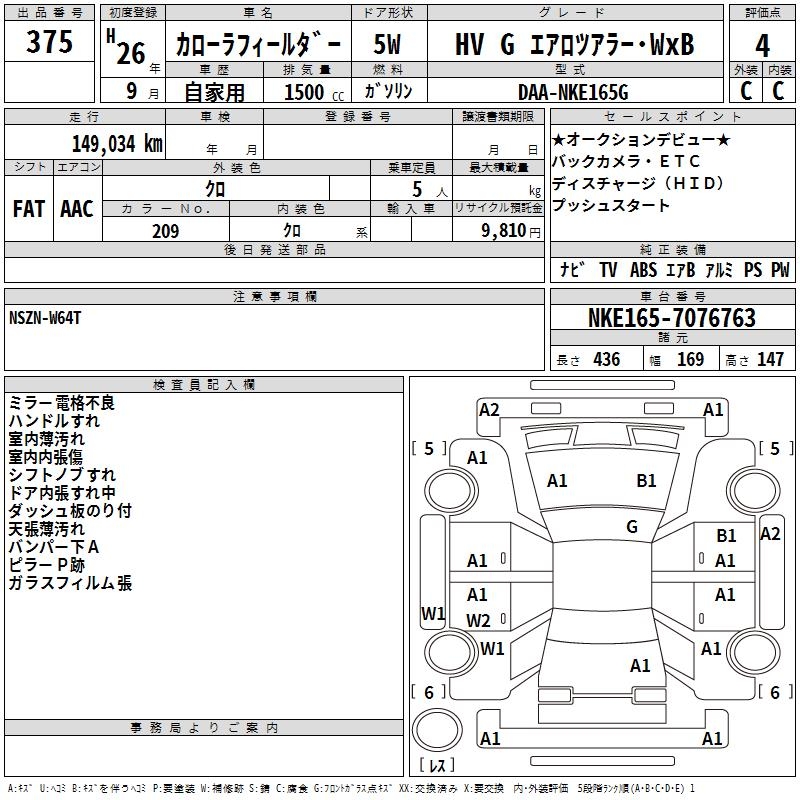Click the model code DAA-NKE165G

pos(573,92)
